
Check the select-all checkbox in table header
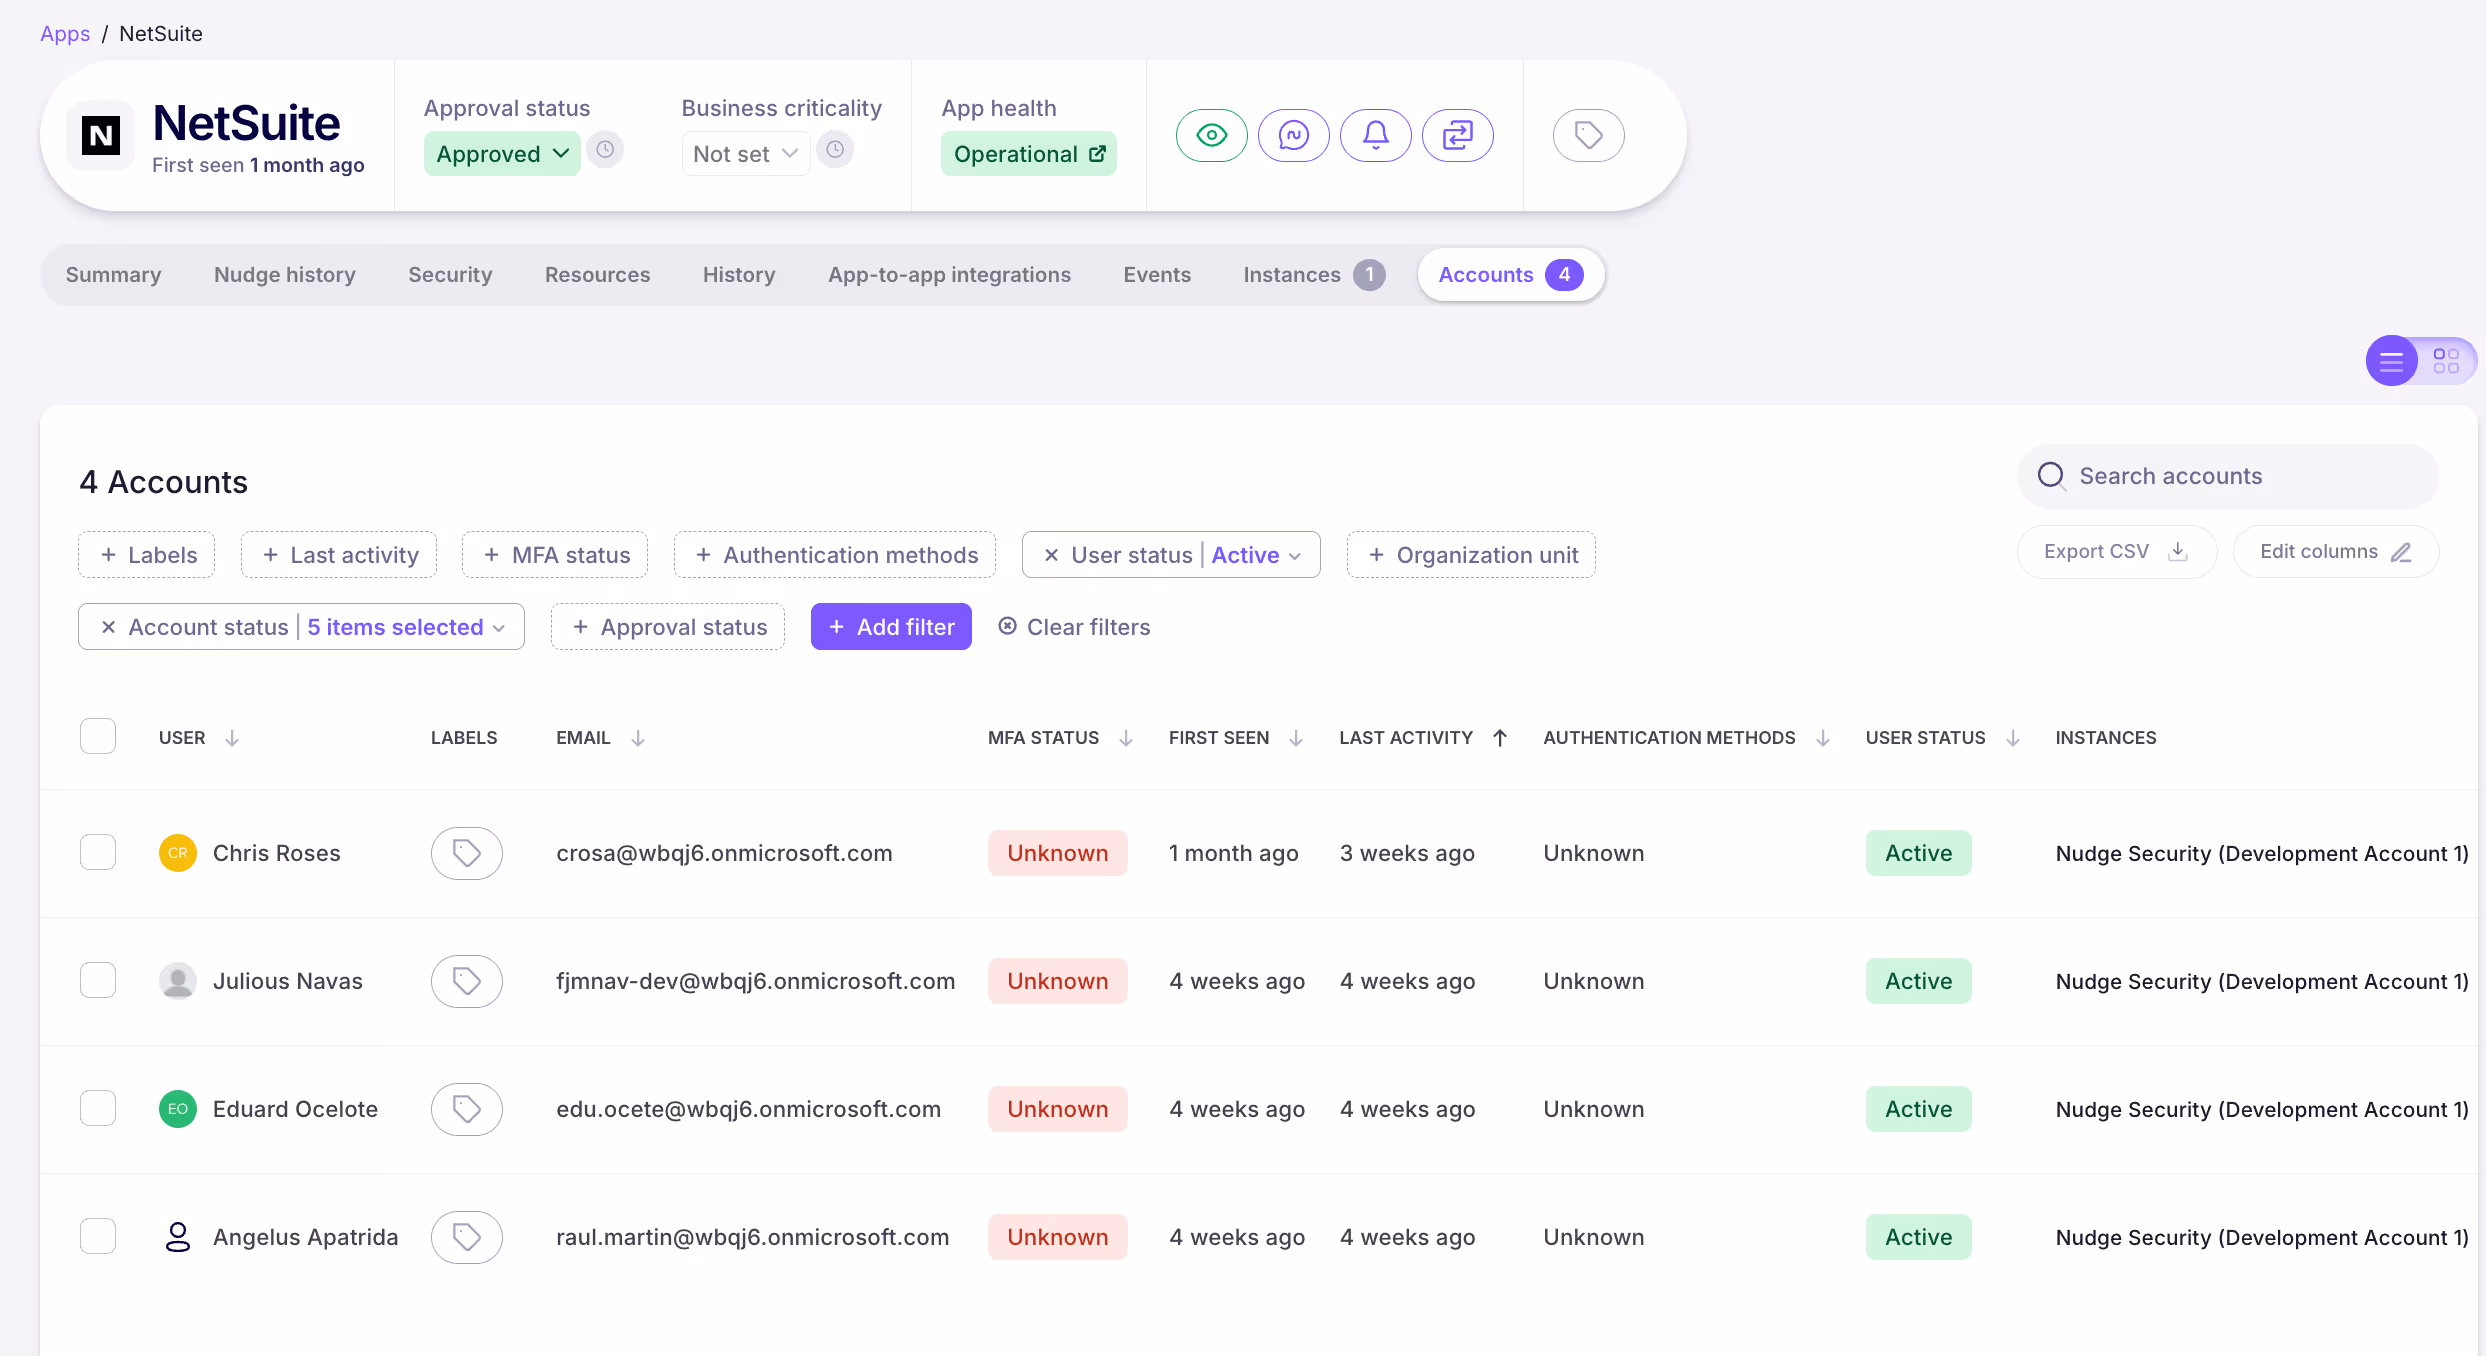tap(97, 735)
